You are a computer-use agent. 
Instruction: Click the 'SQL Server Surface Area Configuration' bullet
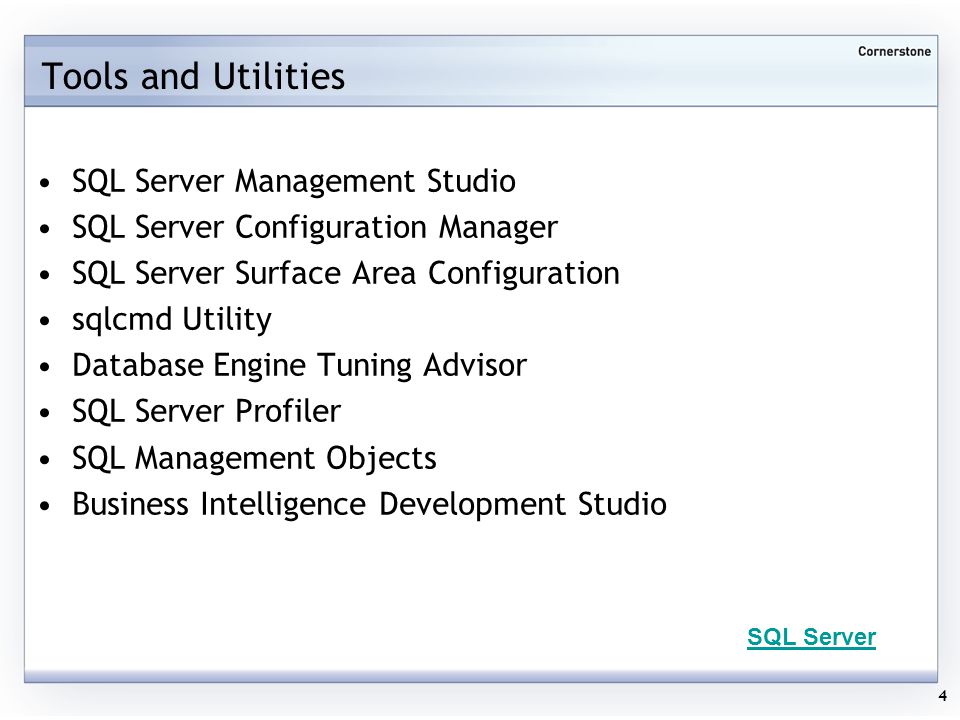pyautogui.click(x=346, y=274)
